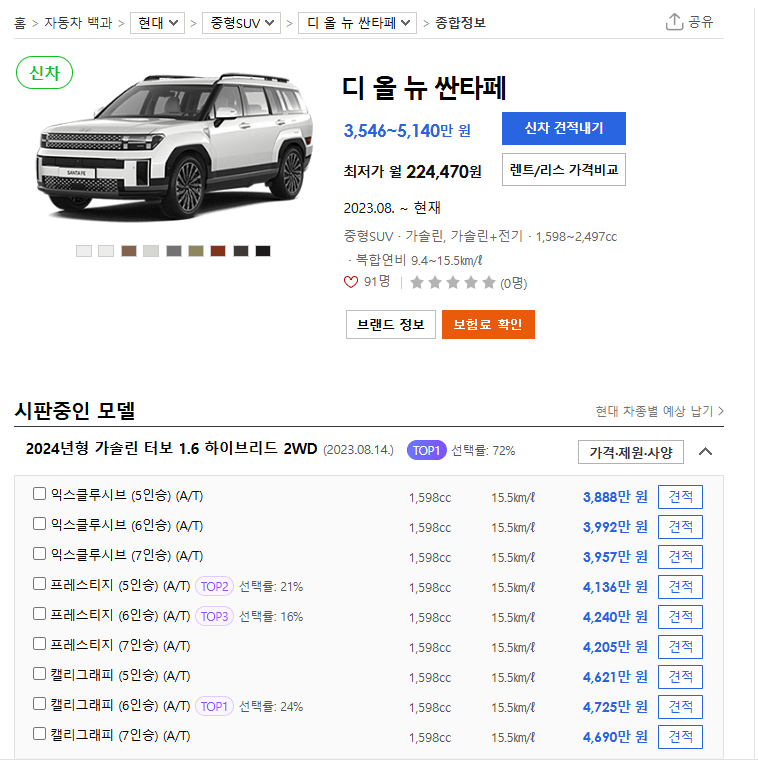Click 4,725만 원 price of 캘리그래피 6인승
The height and width of the screenshot is (760, 758).
pyautogui.click(x=615, y=707)
